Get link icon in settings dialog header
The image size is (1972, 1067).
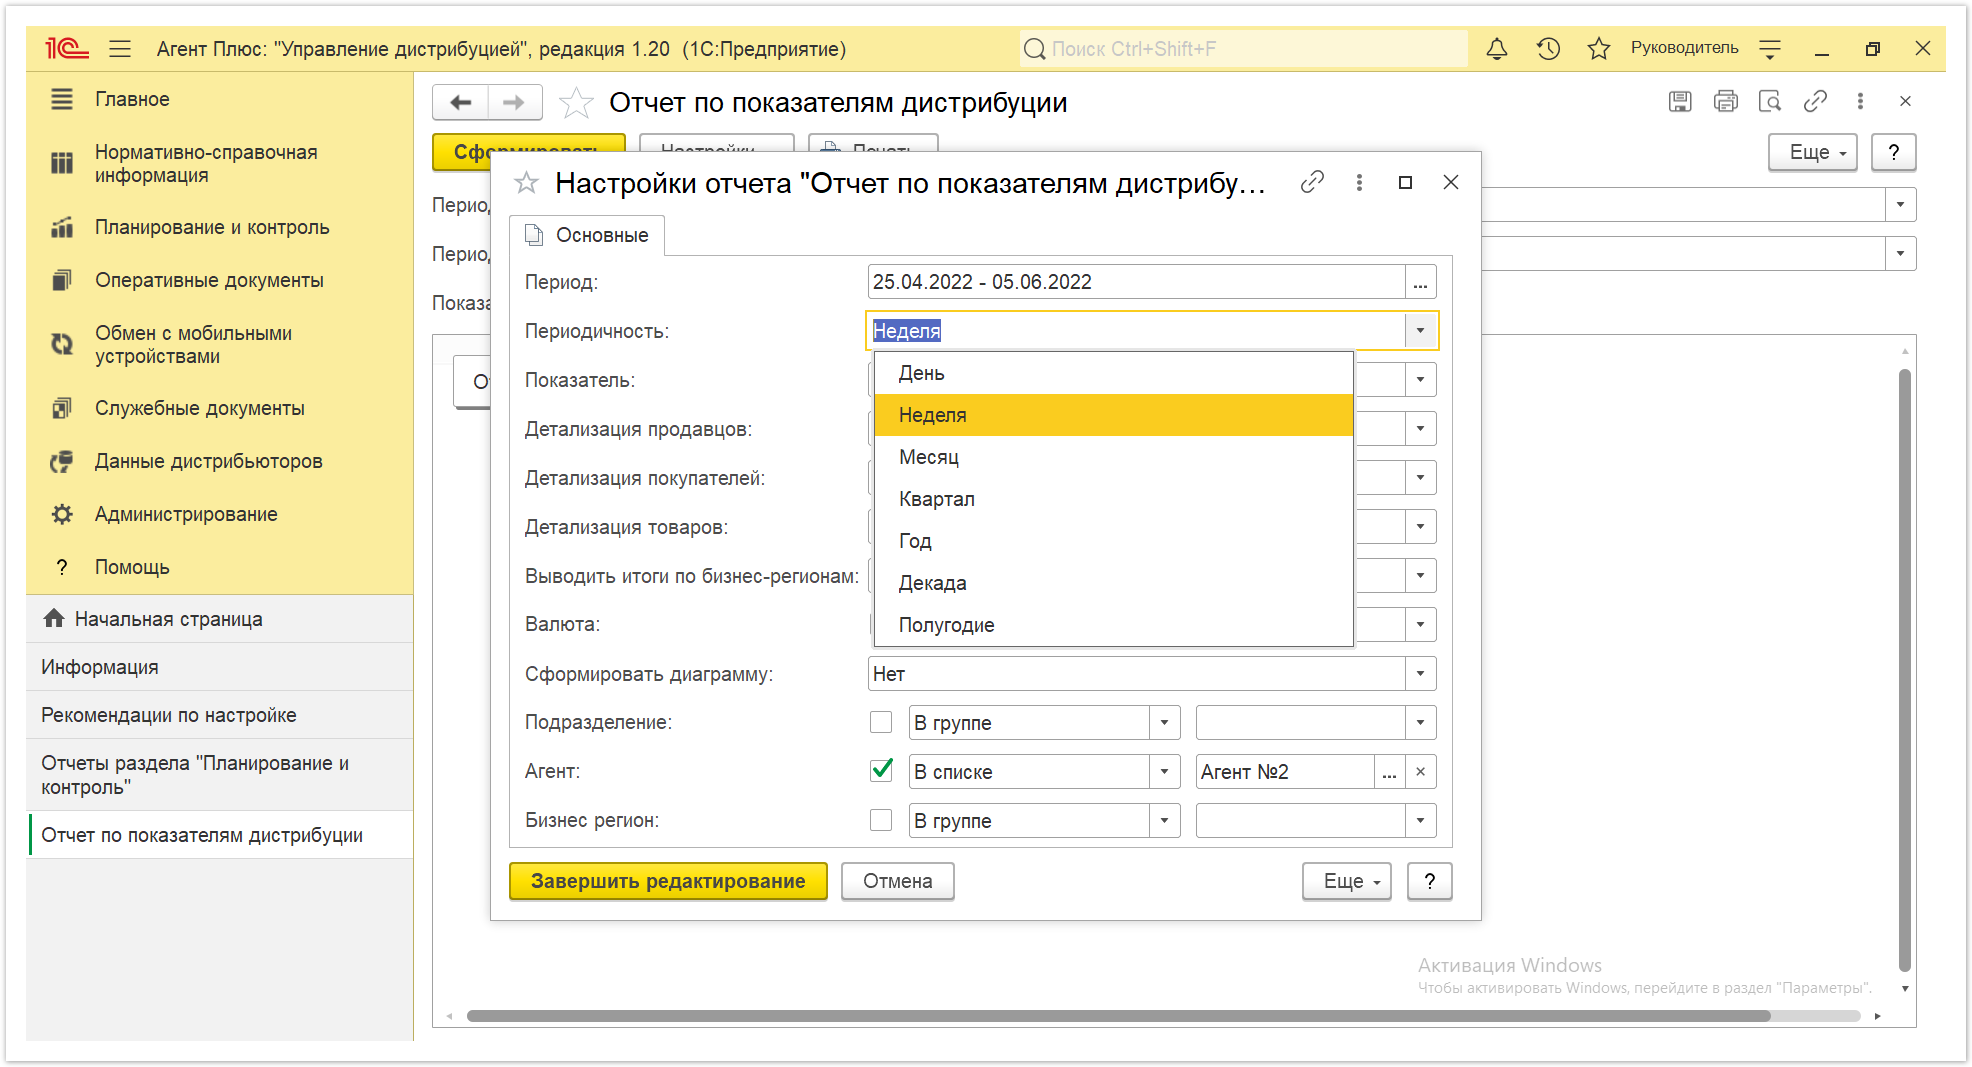pos(1312,182)
